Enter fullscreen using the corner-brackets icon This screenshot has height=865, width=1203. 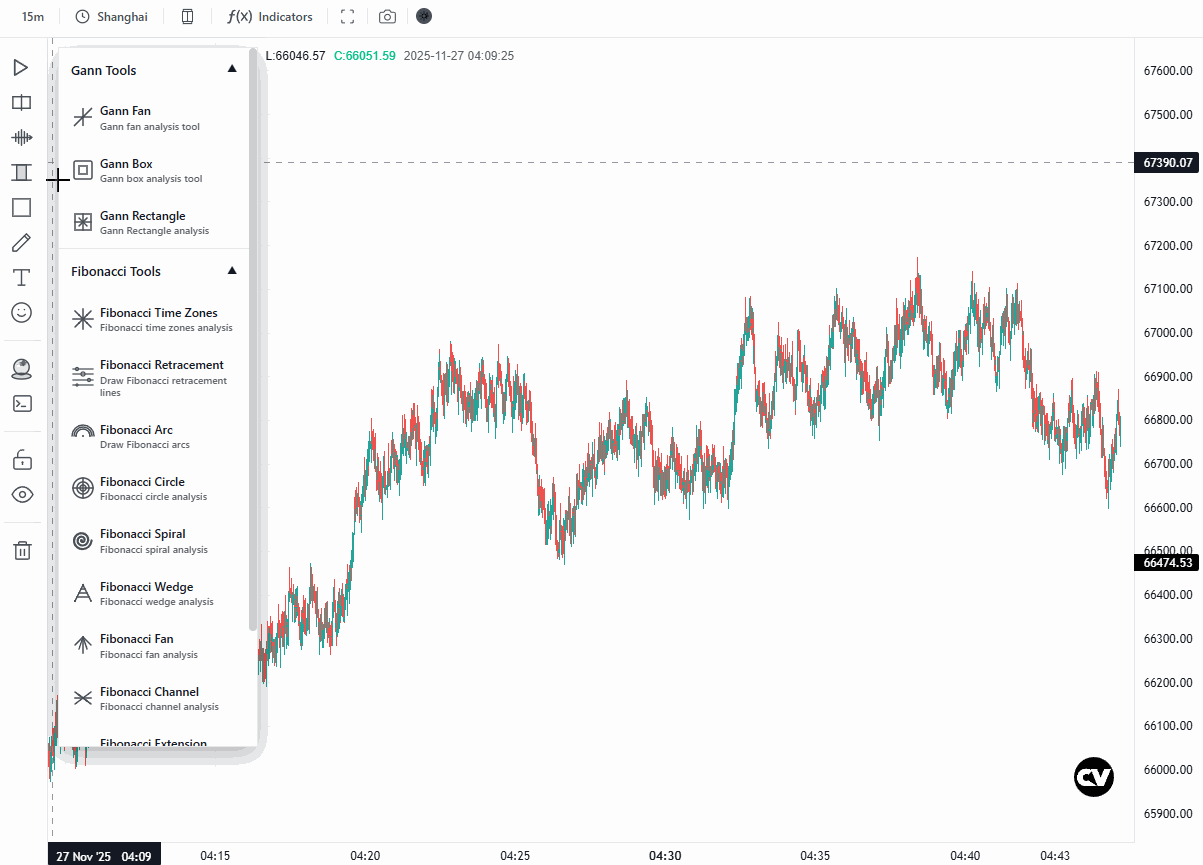[x=348, y=17]
